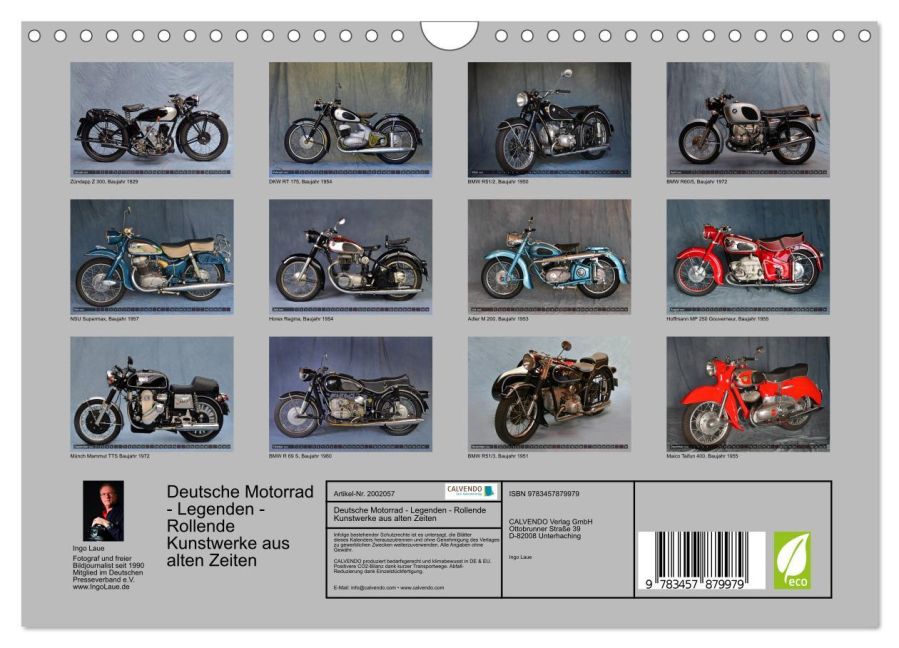The width and height of the screenshot is (899, 648).
Task: Click the 'BMW R51/3' caption
Action: coord(498,456)
